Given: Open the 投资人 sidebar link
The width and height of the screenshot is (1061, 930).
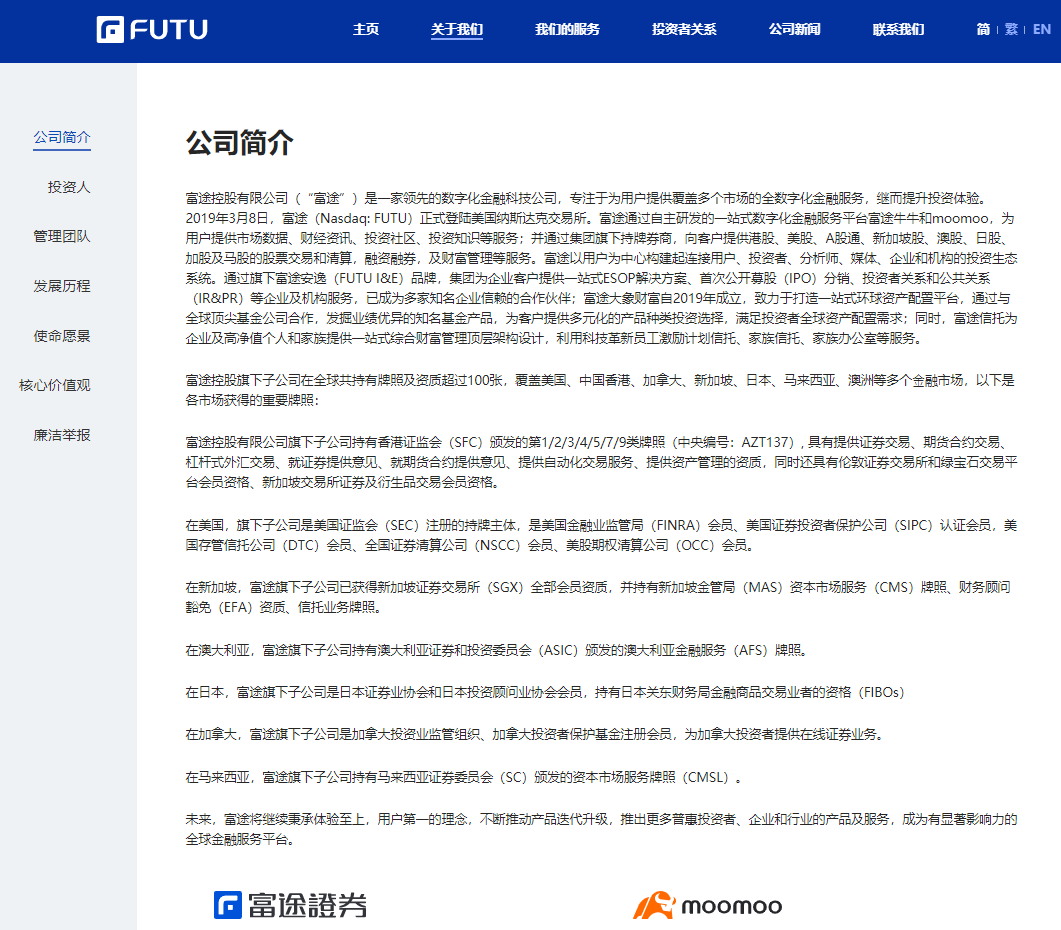Looking at the screenshot, I should pos(61,187).
